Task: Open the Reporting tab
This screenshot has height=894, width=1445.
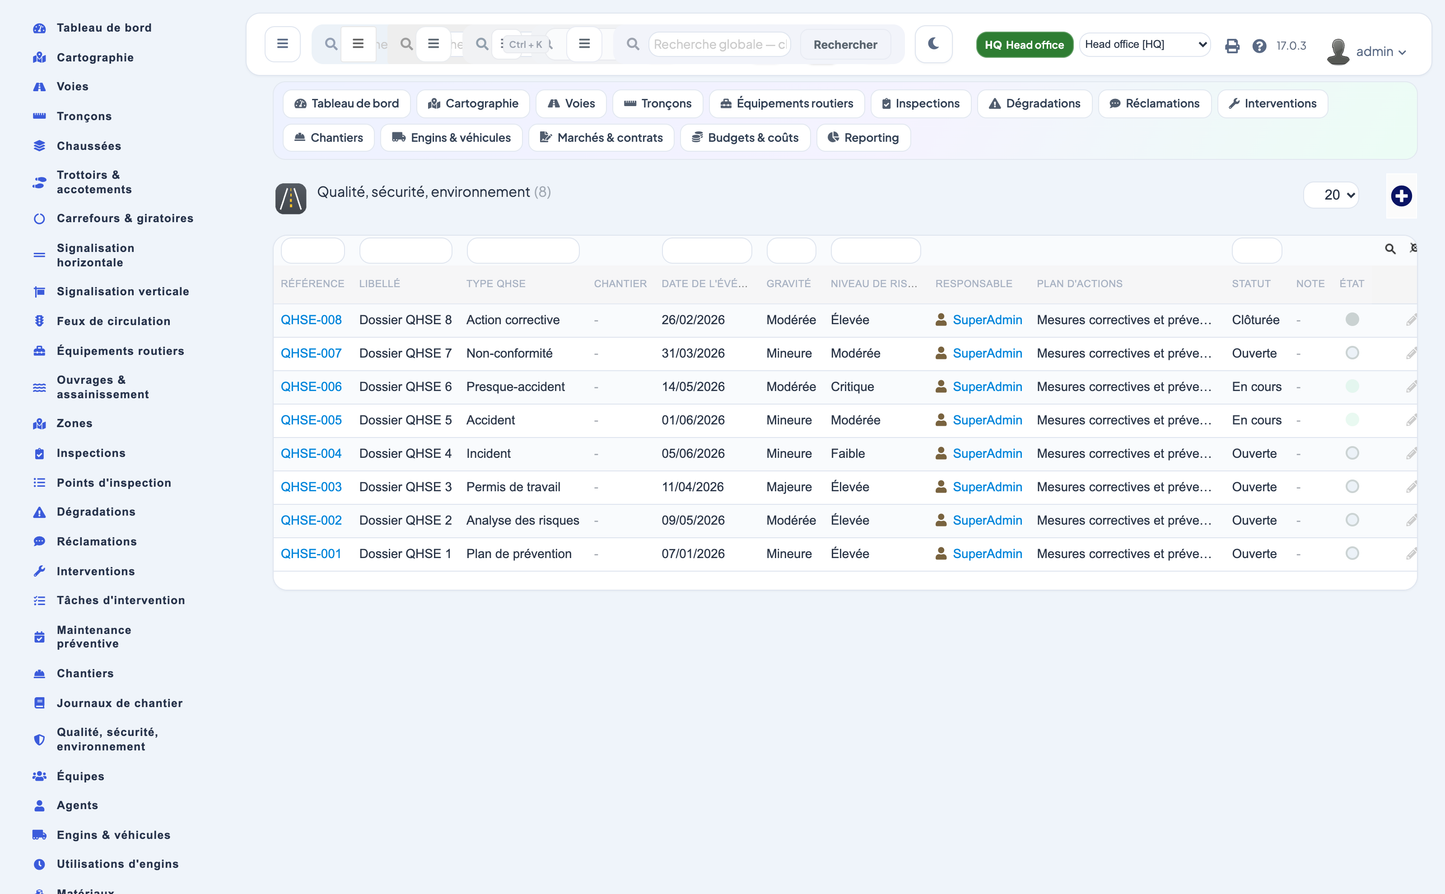Action: click(863, 138)
